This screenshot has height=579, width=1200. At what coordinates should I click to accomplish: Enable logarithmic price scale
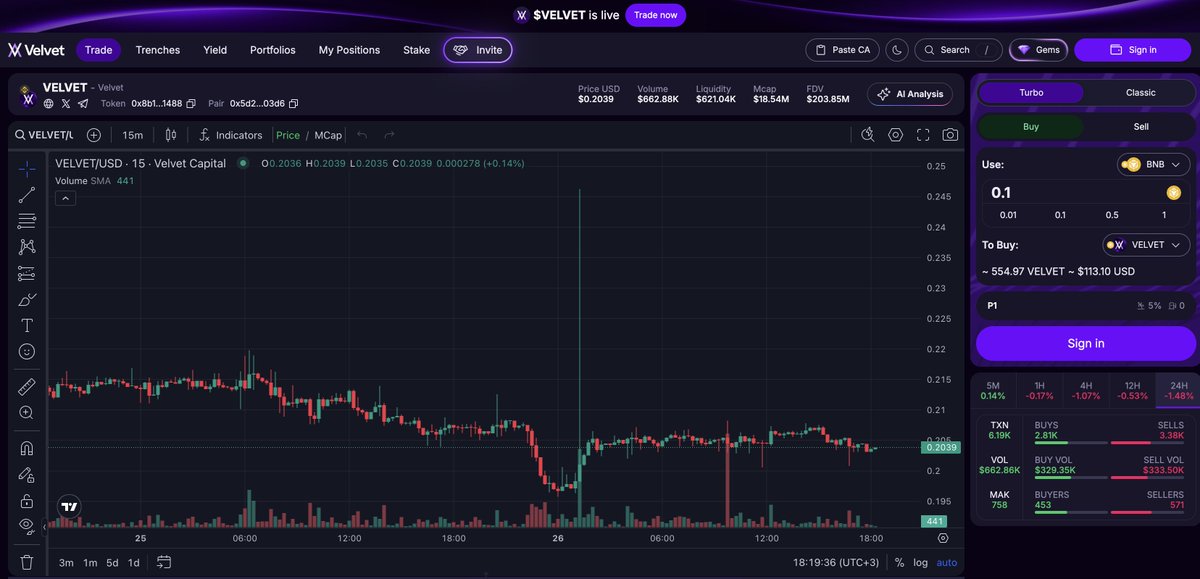tap(920, 563)
